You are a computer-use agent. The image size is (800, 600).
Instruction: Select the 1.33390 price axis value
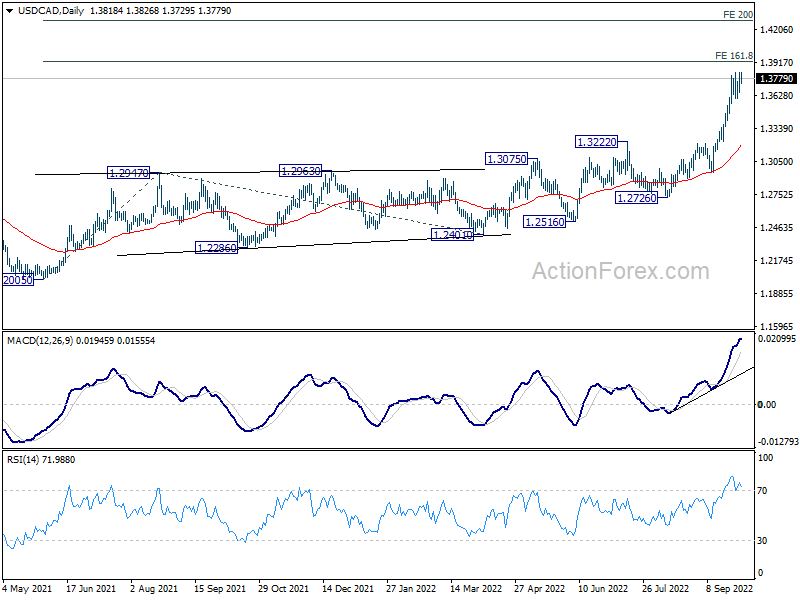click(777, 129)
